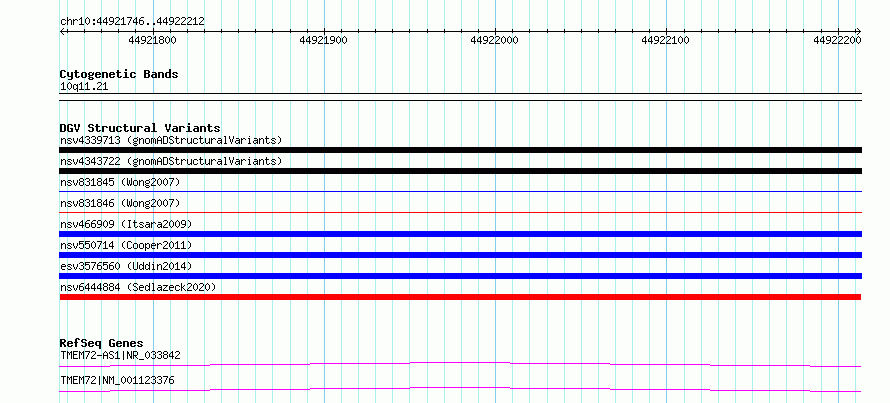Select the 10q11.21 band label
This screenshot has width=890, height=403.
[x=84, y=87]
